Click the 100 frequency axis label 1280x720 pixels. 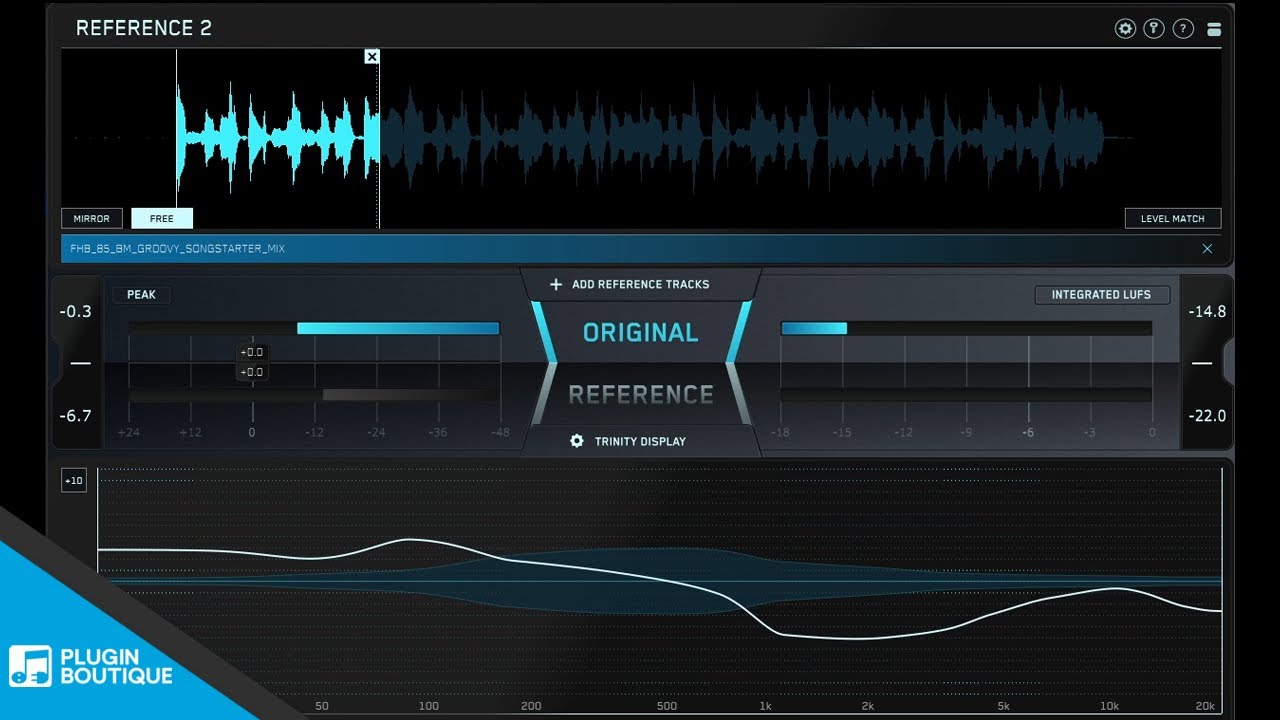tap(429, 706)
